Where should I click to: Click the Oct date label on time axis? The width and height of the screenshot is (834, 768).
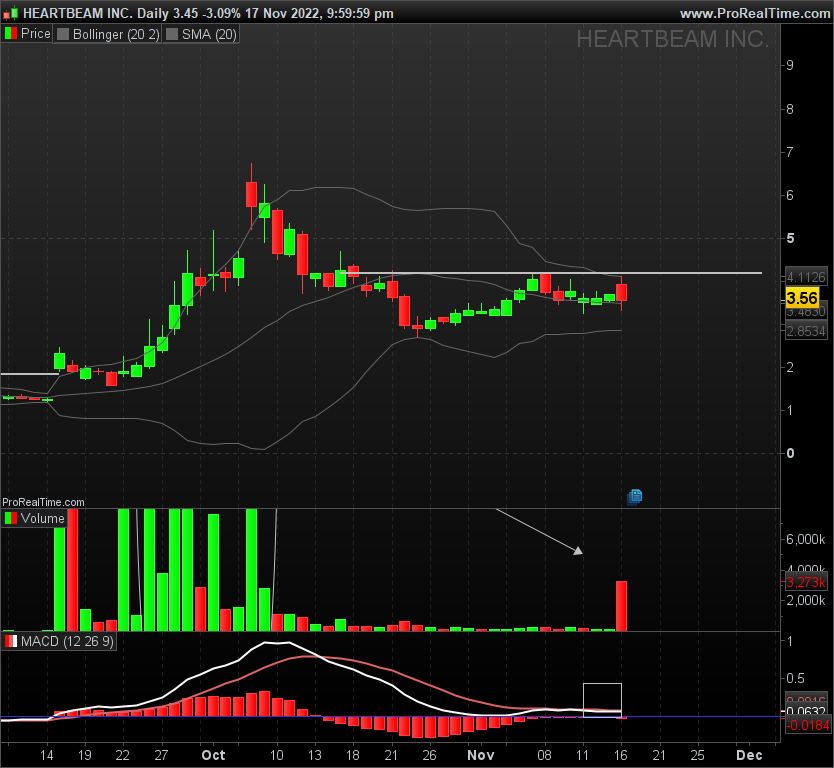coord(213,755)
